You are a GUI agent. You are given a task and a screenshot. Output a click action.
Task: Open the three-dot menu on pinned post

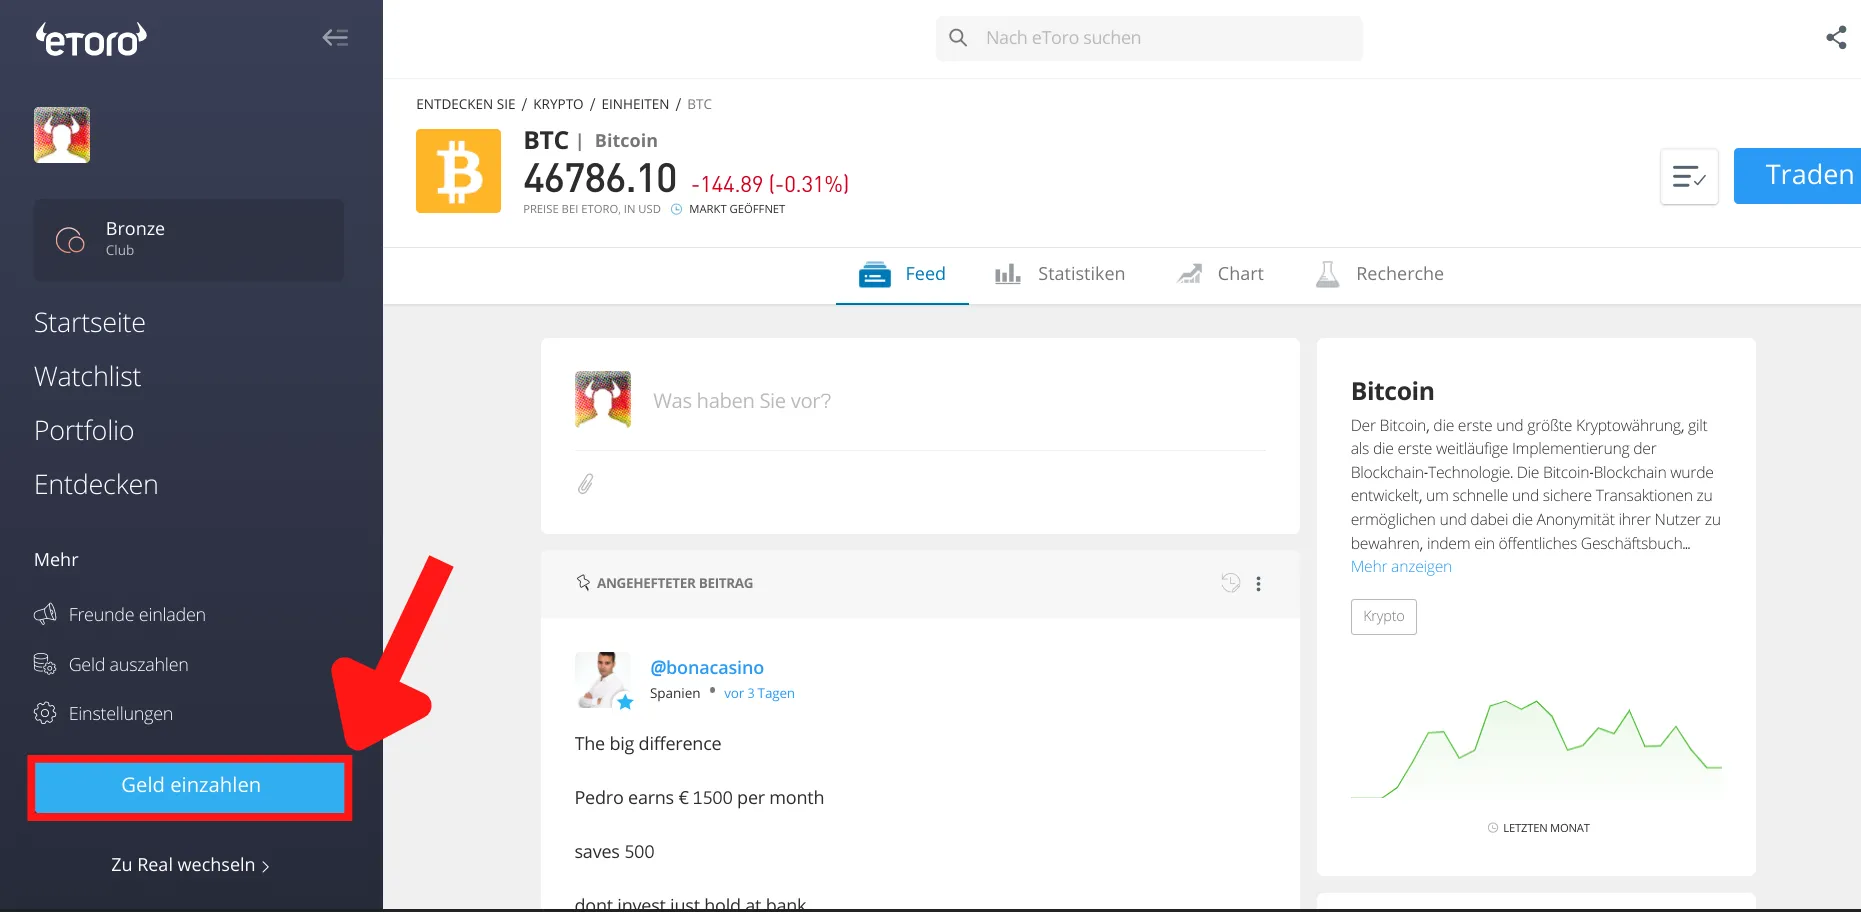click(1259, 584)
